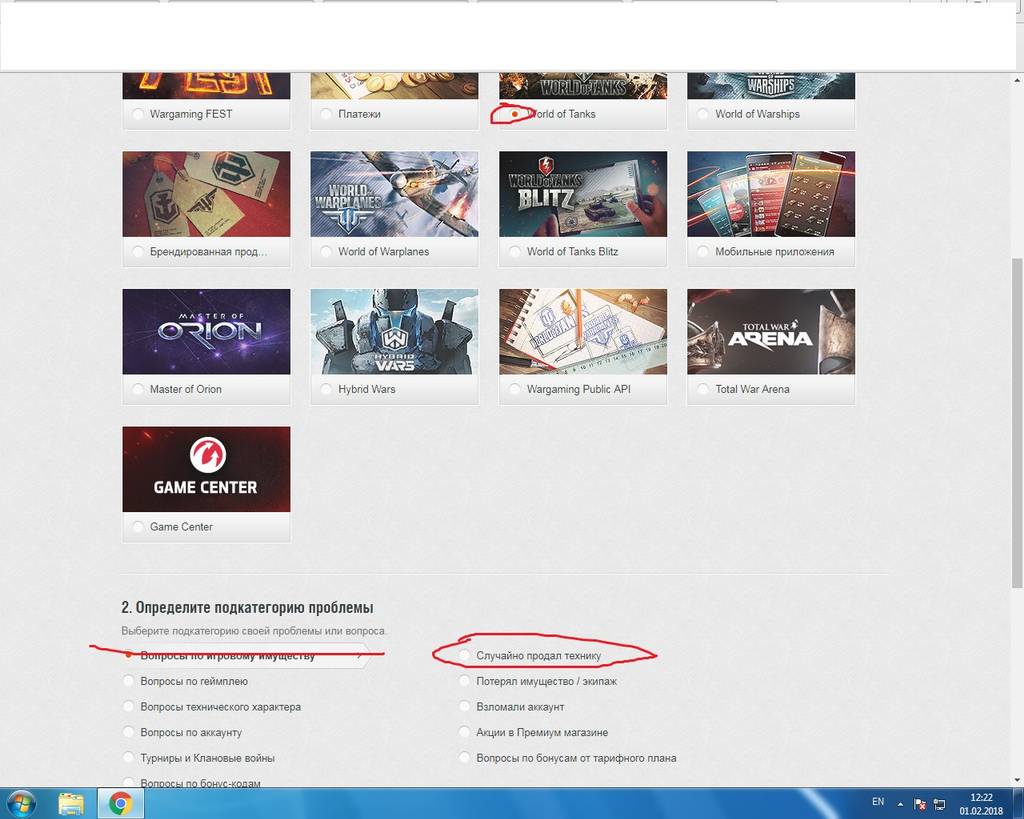Select Вопросы технического характера option
The width and height of the screenshot is (1024, 819).
[x=128, y=707]
